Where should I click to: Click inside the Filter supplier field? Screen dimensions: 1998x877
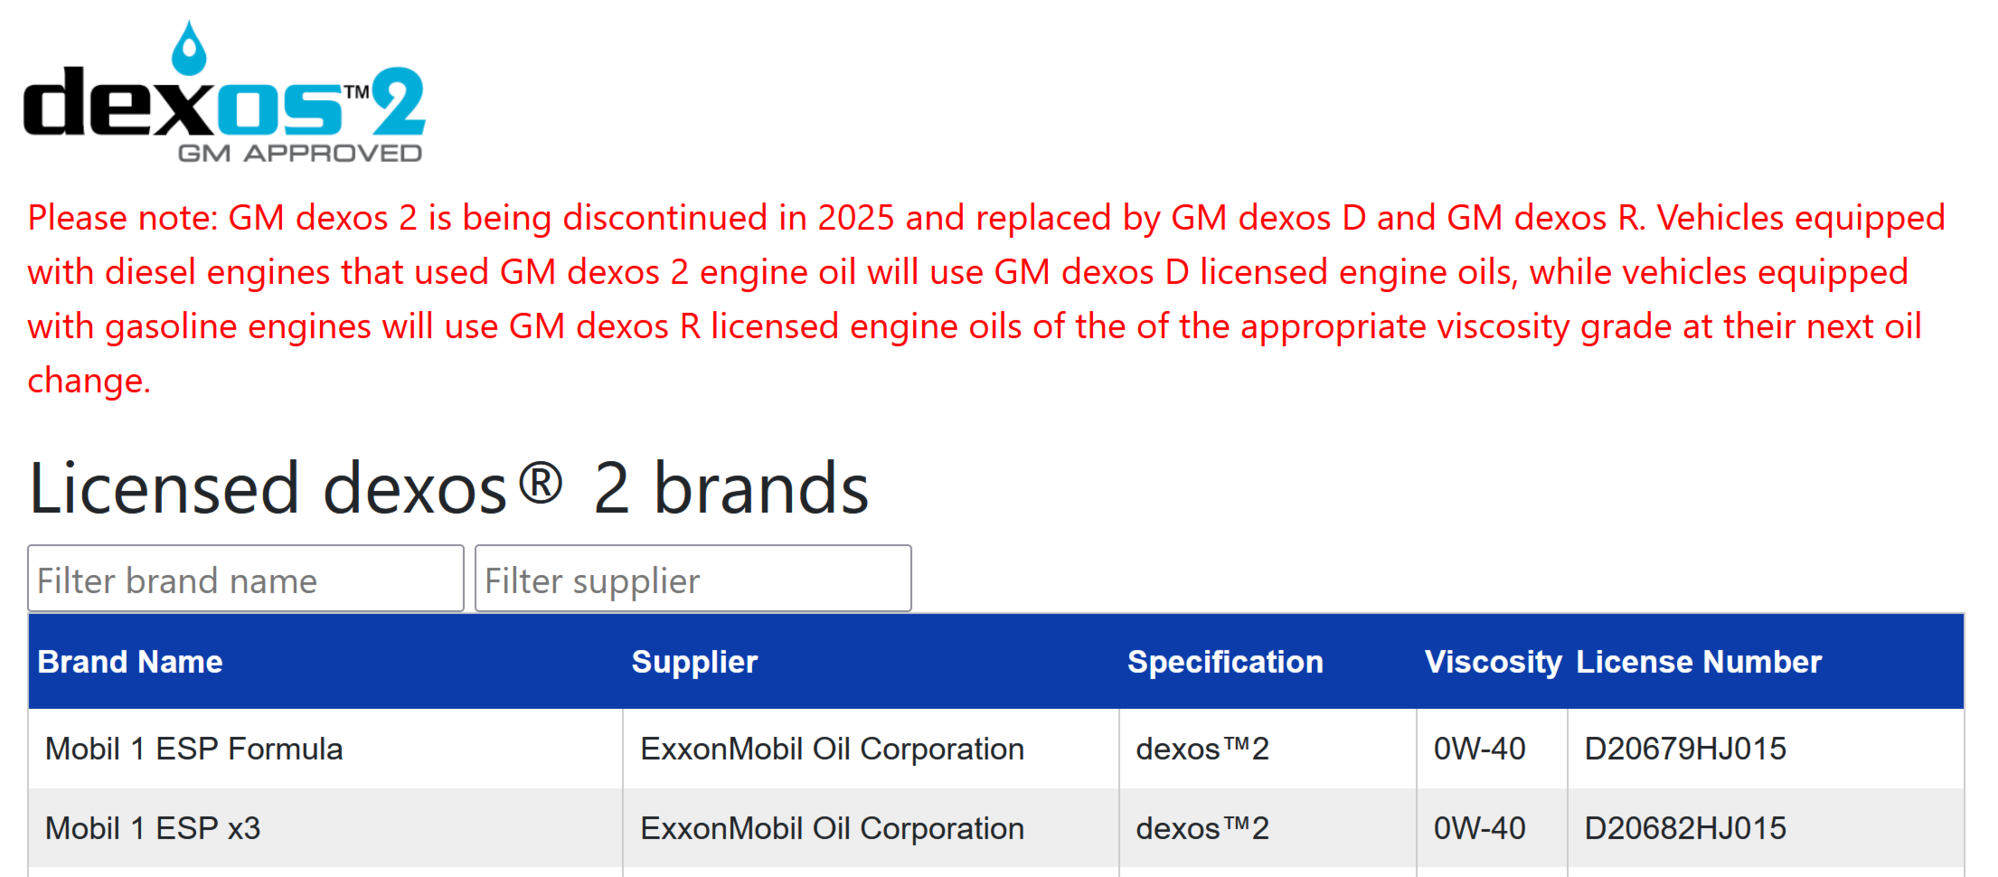click(x=693, y=578)
